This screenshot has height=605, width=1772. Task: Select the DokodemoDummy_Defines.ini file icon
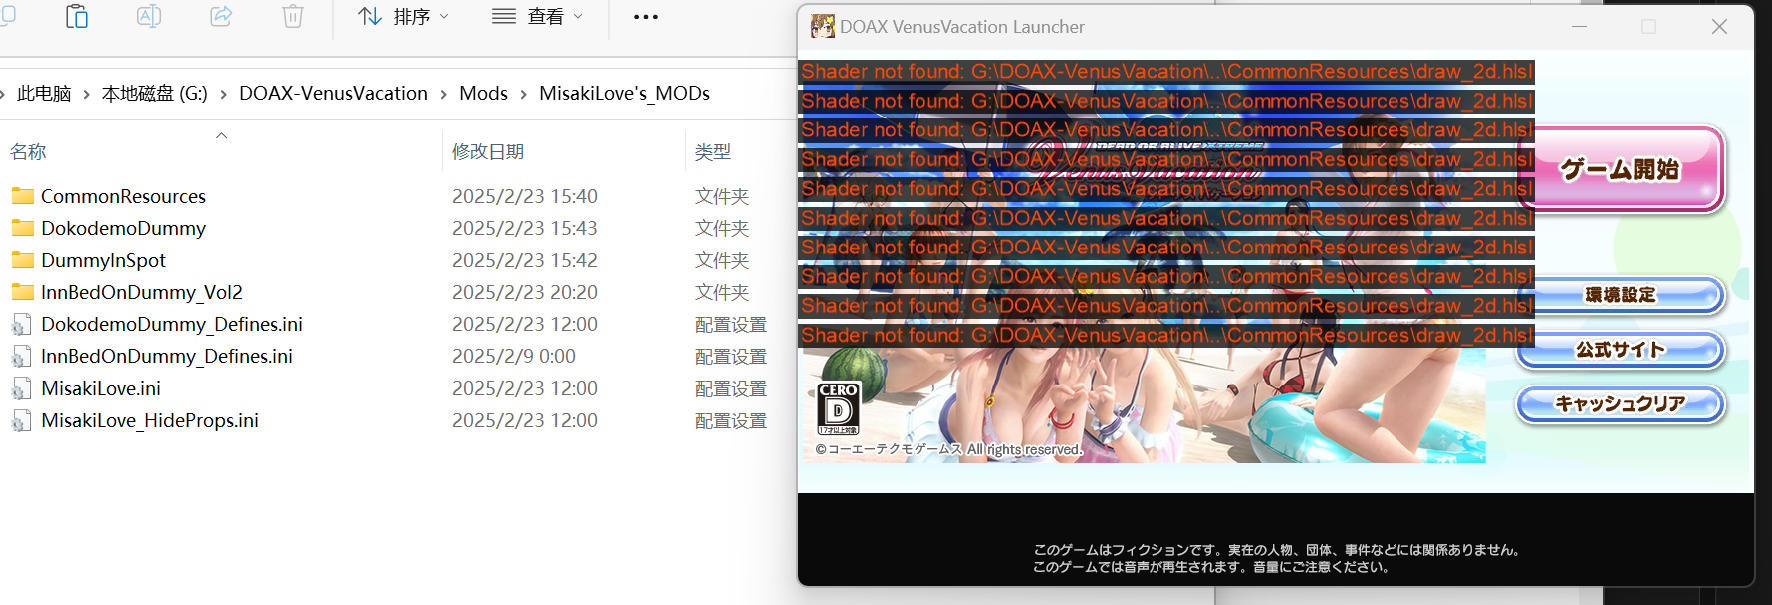coord(21,324)
